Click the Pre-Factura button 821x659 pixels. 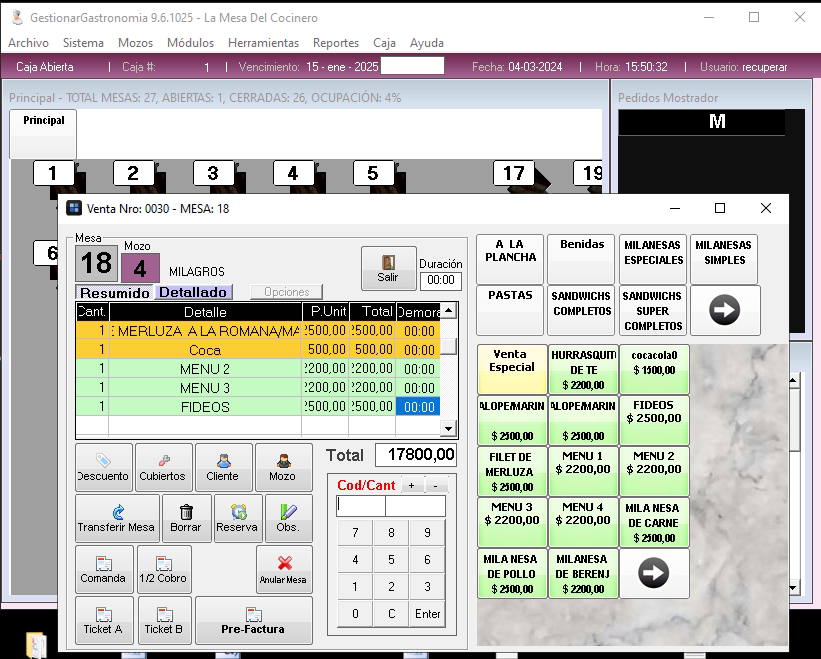click(253, 620)
